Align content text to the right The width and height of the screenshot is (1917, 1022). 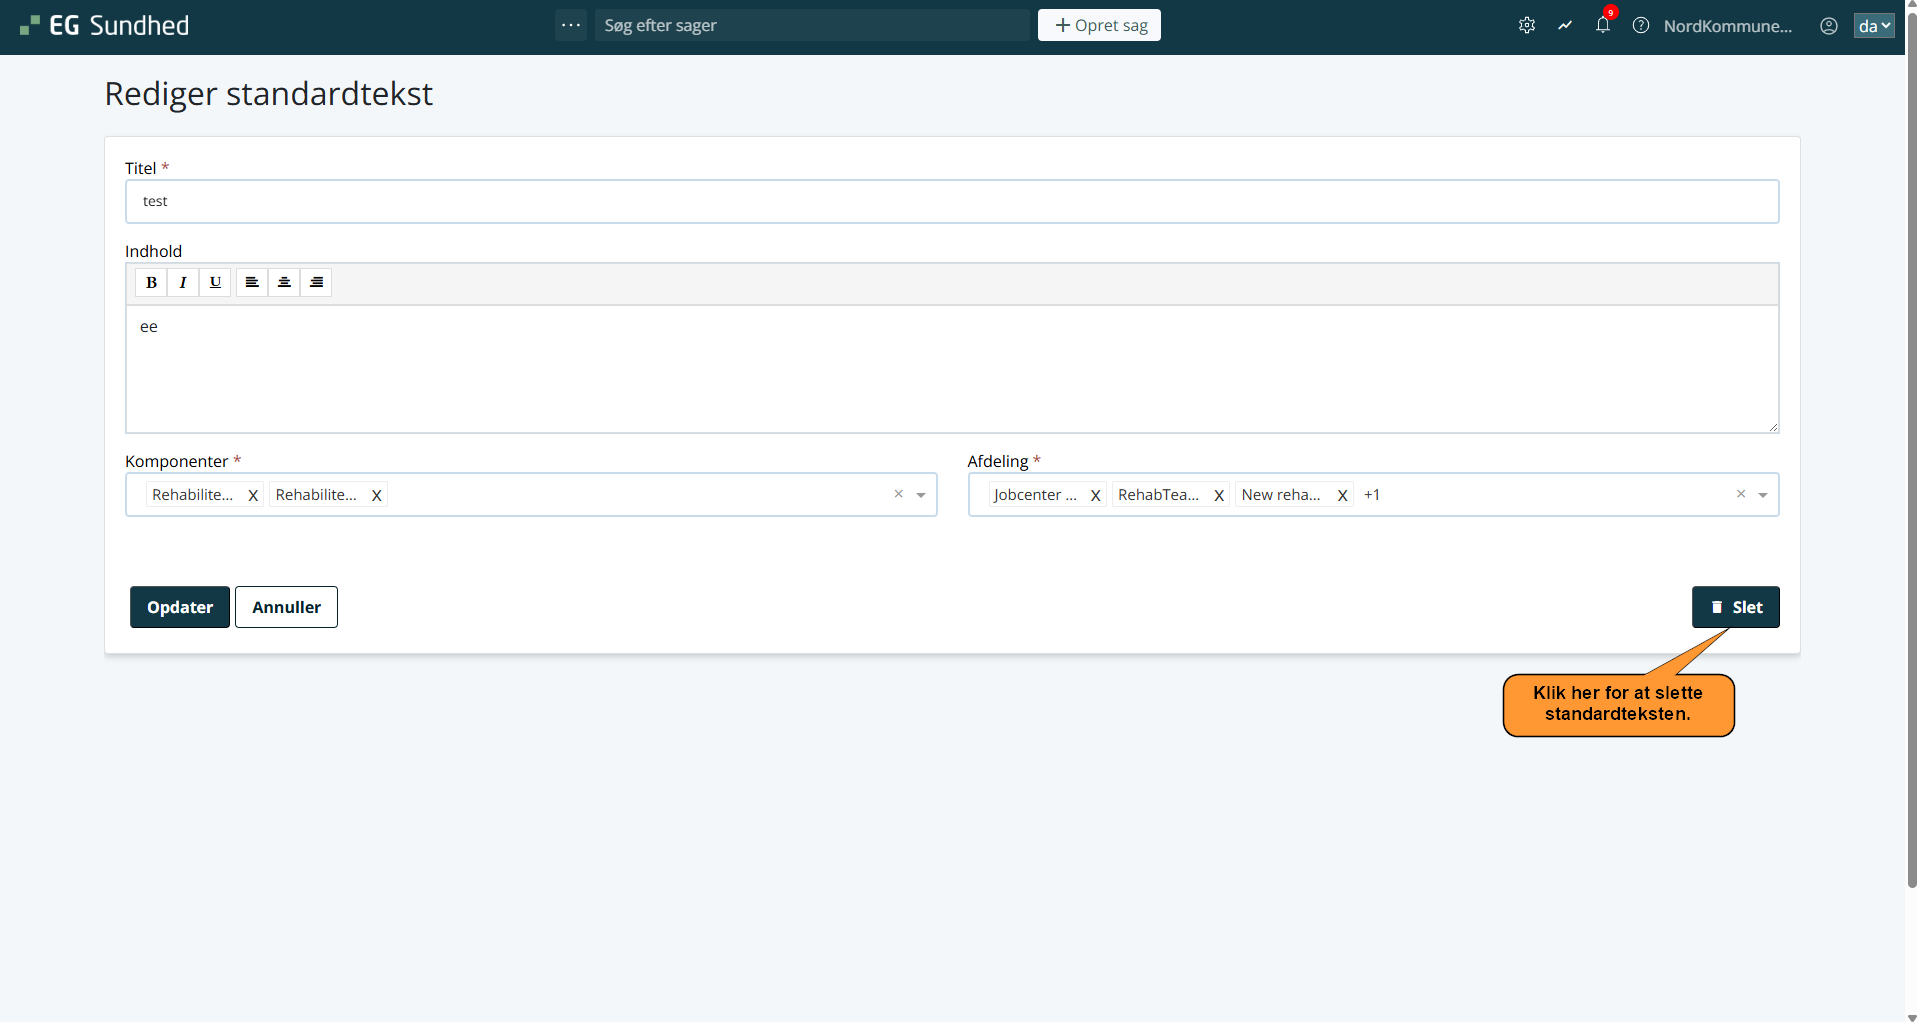(x=316, y=283)
